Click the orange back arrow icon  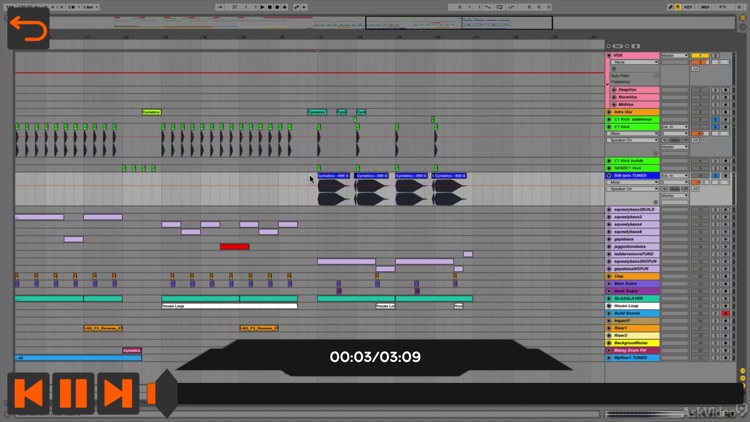28,28
